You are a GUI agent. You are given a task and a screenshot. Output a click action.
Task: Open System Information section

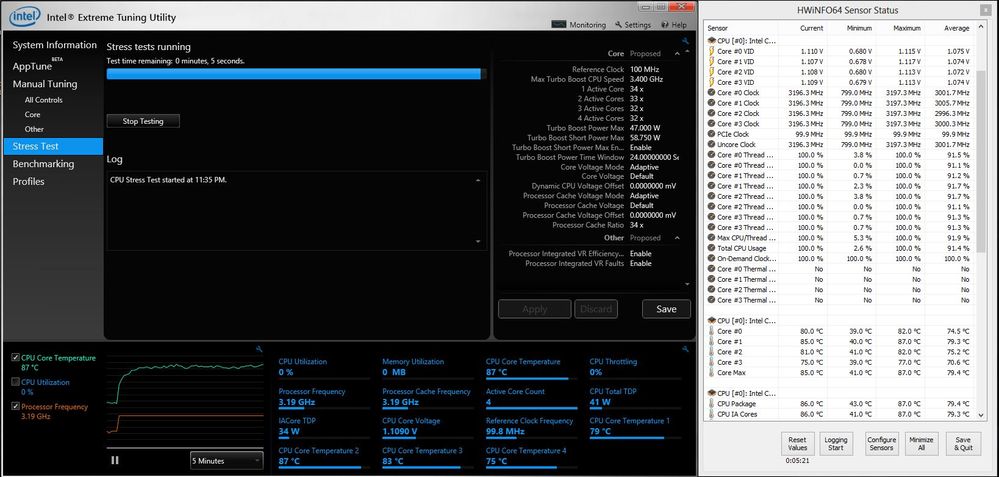[x=55, y=45]
